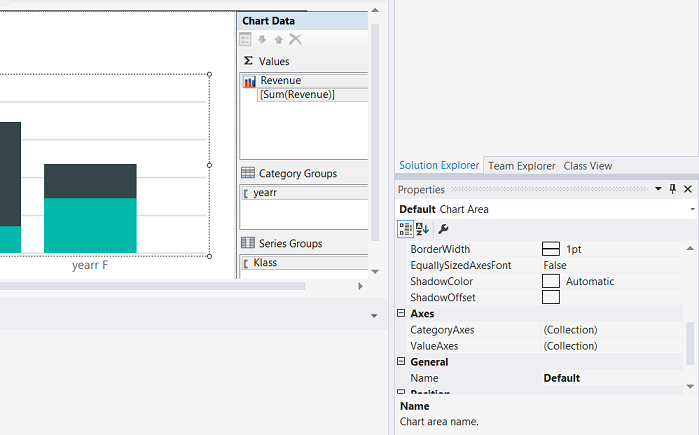Select the yearr category group field
The height and width of the screenshot is (435, 699).
(x=265, y=192)
